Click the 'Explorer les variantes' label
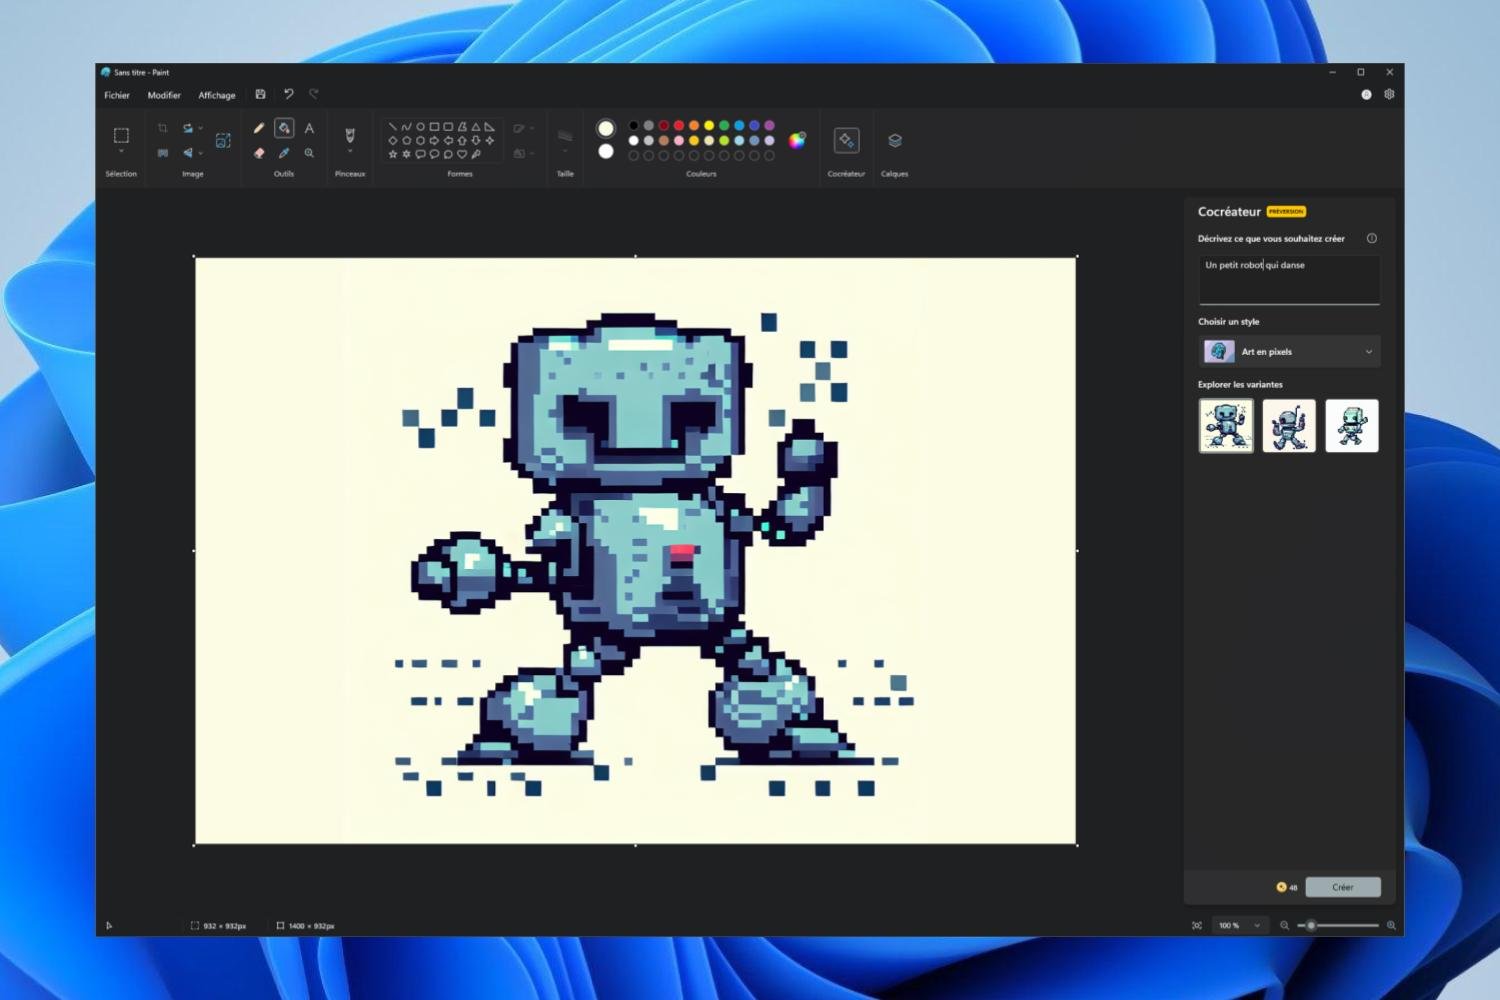 (x=1240, y=384)
